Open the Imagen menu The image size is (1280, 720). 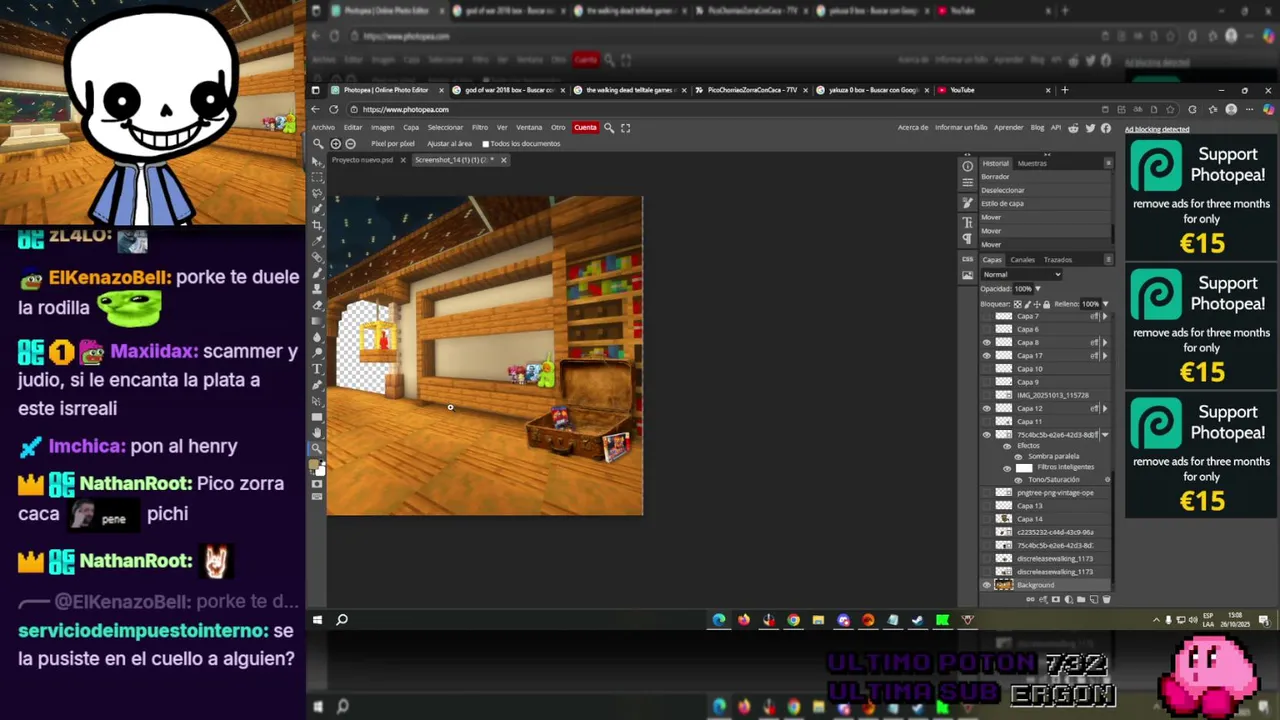click(x=383, y=128)
